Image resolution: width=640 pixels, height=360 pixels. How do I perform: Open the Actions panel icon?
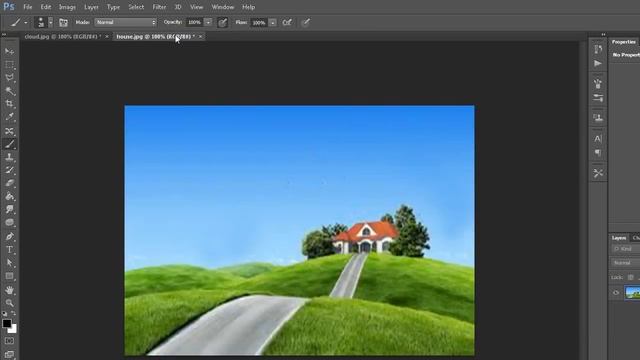coord(598,64)
